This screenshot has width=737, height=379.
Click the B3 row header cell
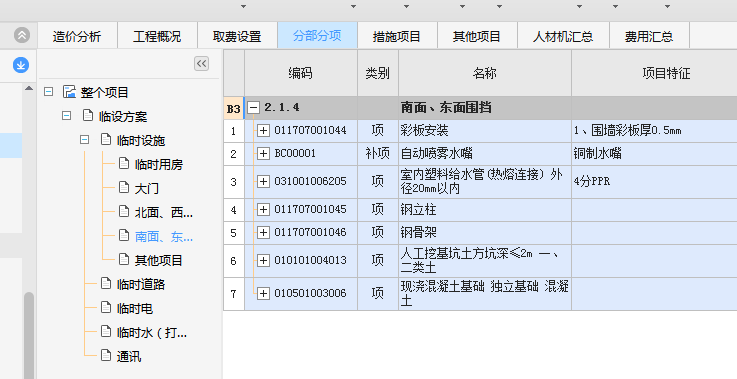pos(234,108)
